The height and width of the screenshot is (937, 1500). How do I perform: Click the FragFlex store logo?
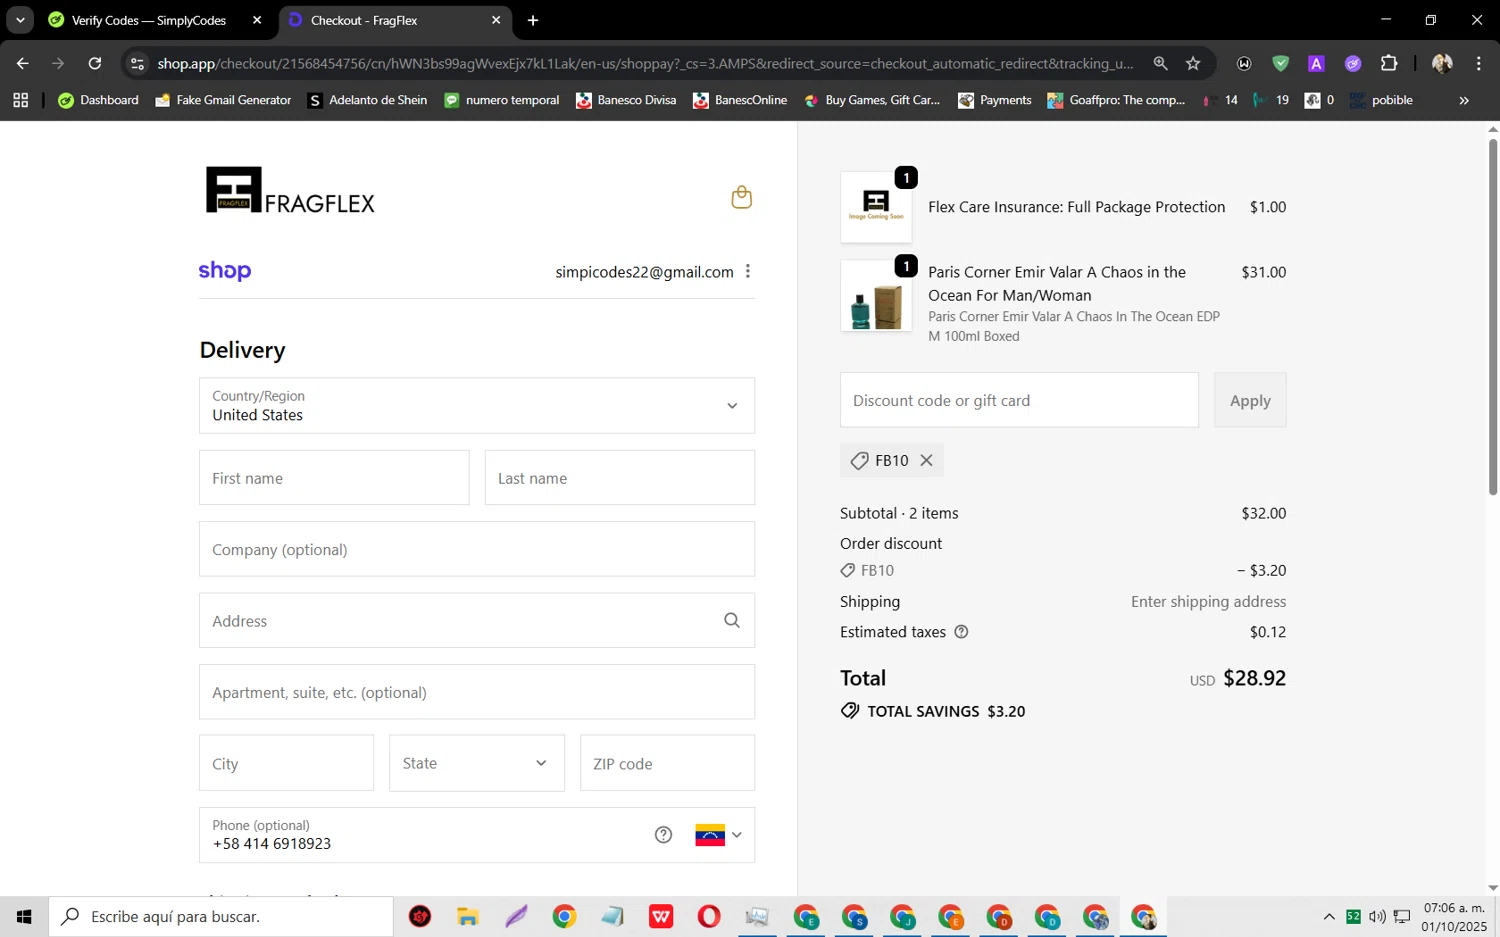[x=290, y=190]
